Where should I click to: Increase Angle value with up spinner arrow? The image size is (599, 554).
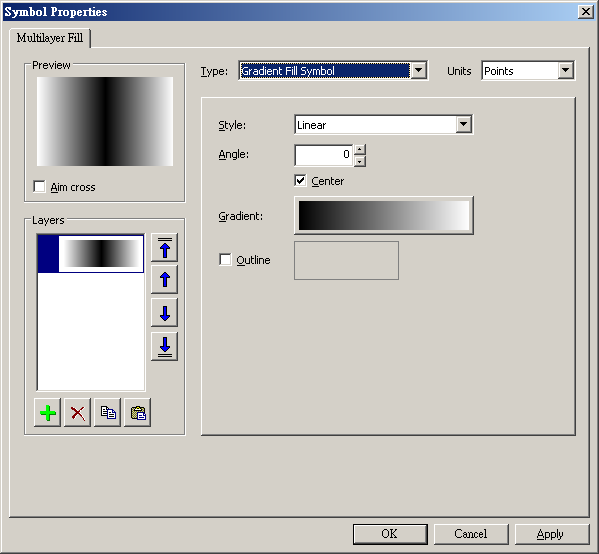359,149
